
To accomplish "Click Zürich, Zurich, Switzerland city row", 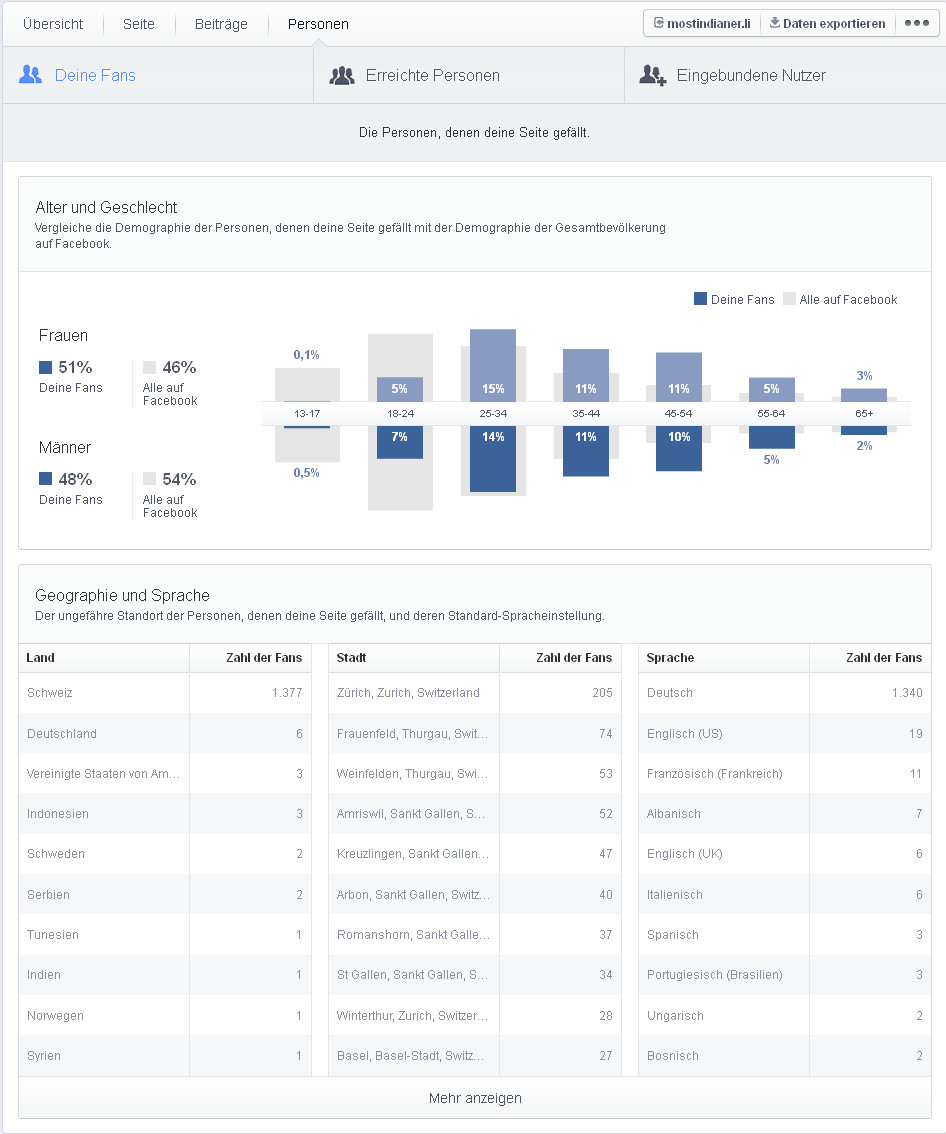I will tap(475, 693).
